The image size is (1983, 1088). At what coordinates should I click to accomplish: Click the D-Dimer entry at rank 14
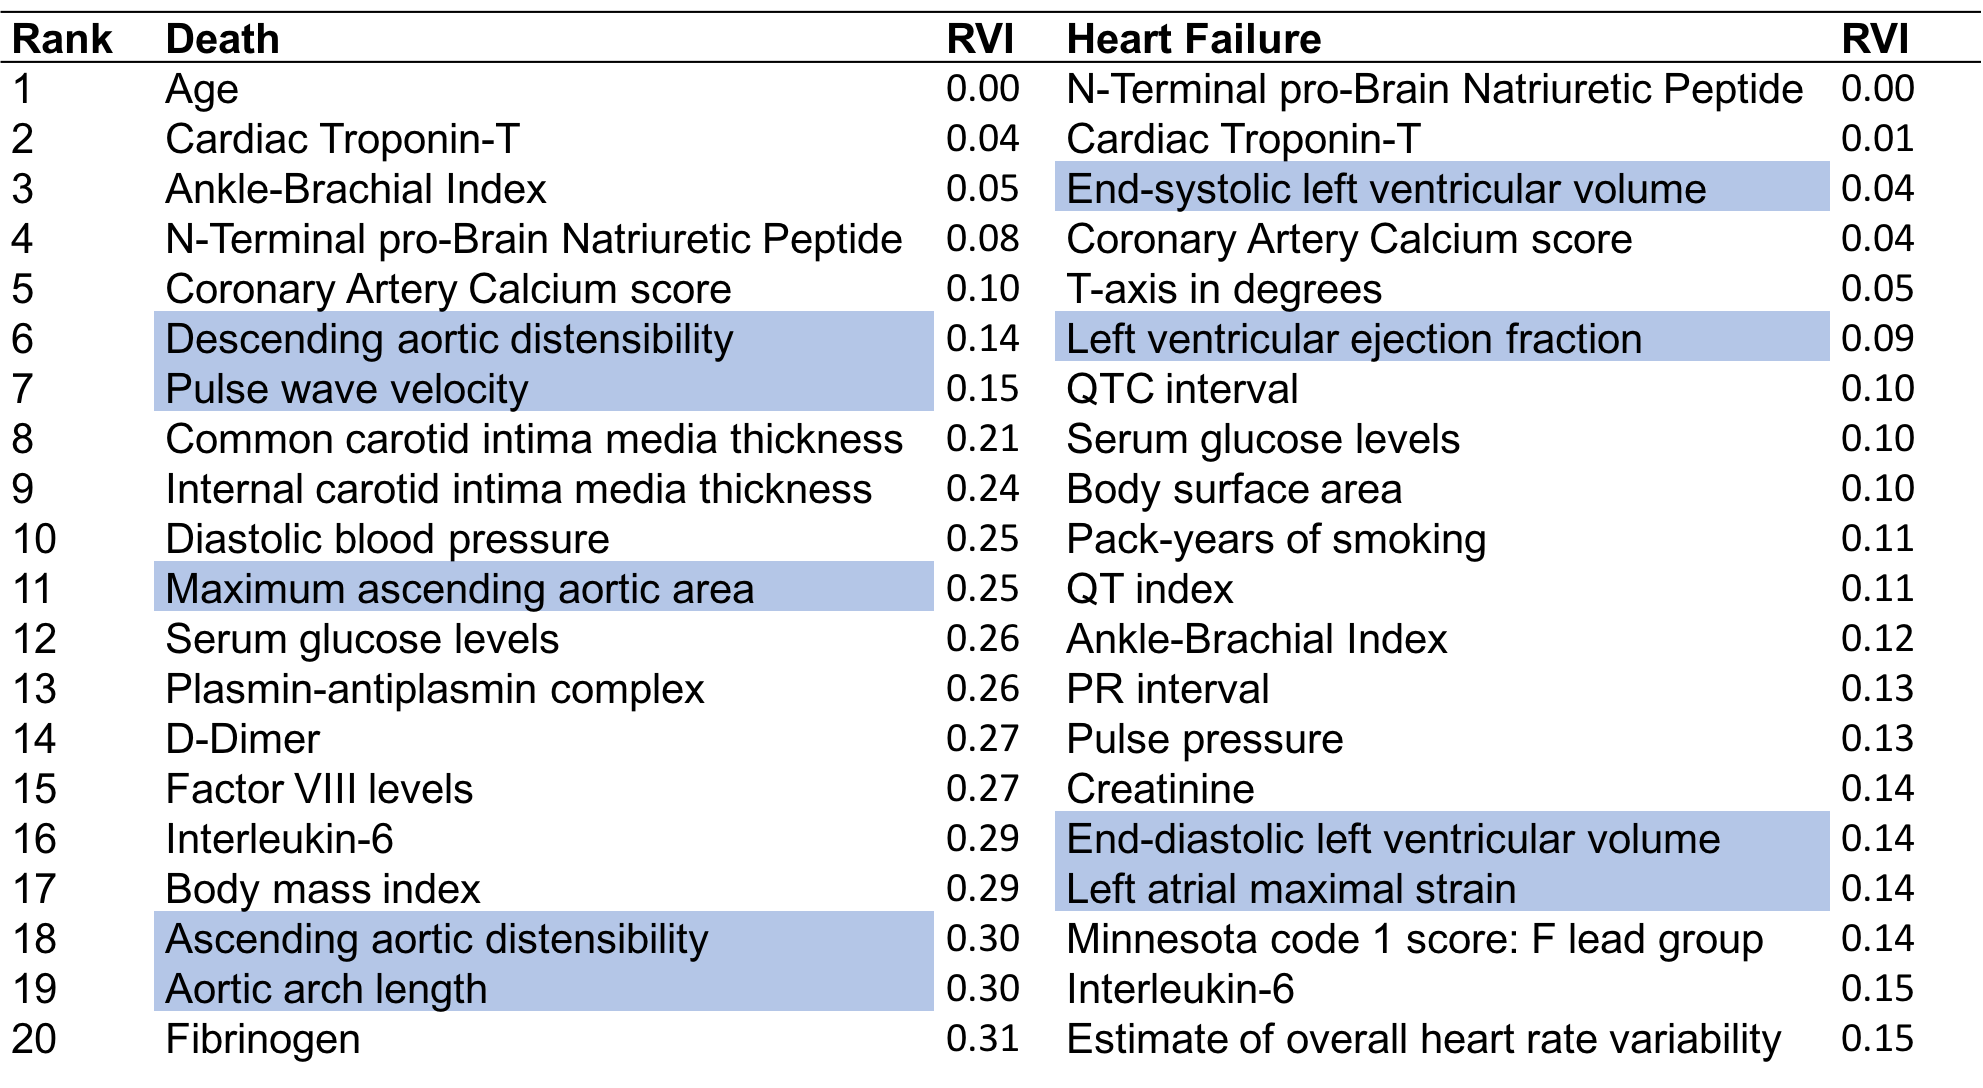click(x=242, y=739)
